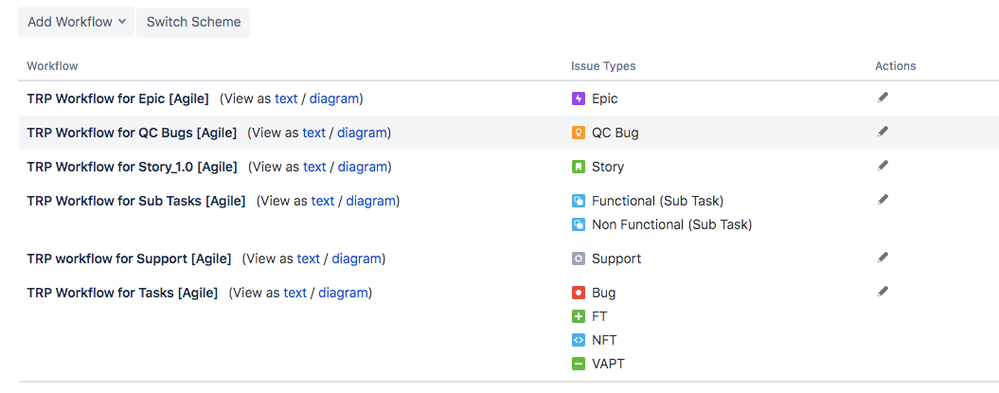The image size is (999, 393).
Task: Open the Add Workflow dropdown
Action: pyautogui.click(x=76, y=22)
